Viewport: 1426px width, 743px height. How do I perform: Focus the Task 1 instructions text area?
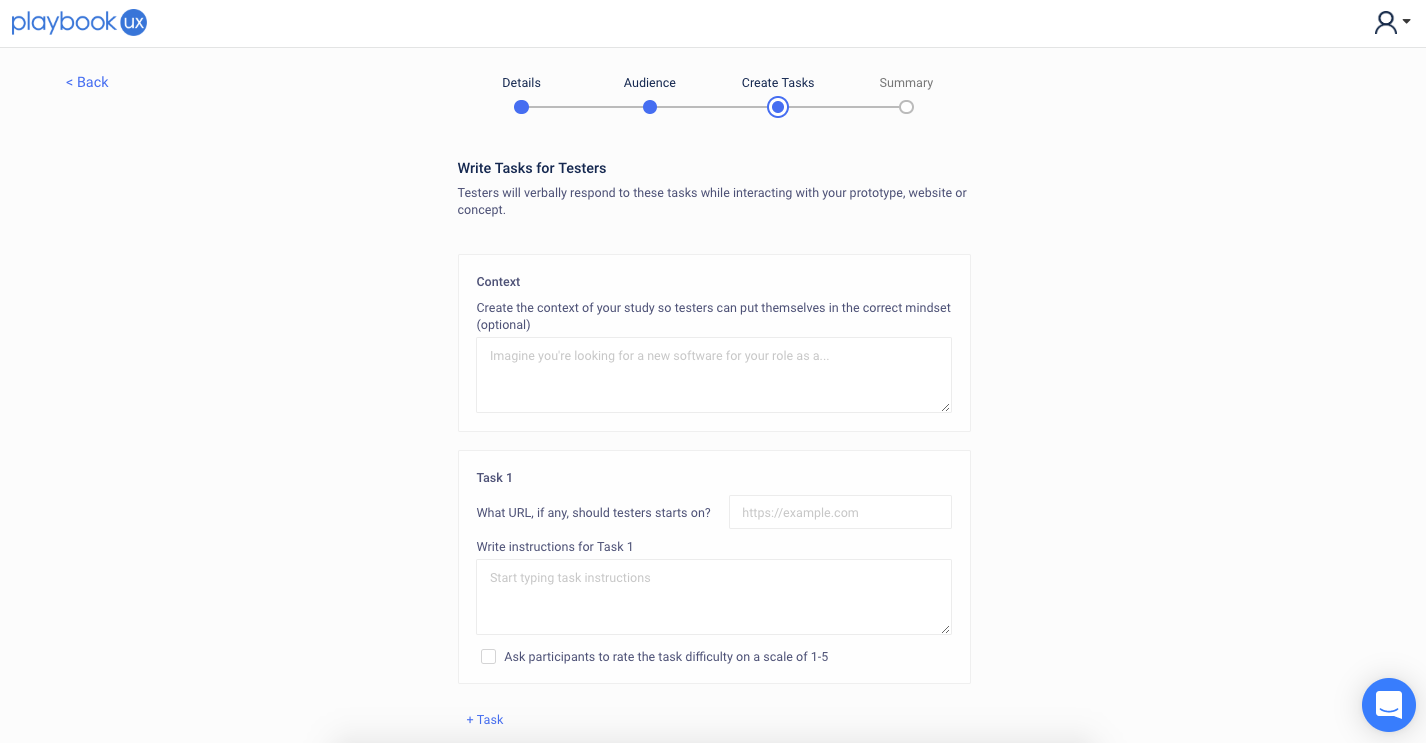[714, 597]
